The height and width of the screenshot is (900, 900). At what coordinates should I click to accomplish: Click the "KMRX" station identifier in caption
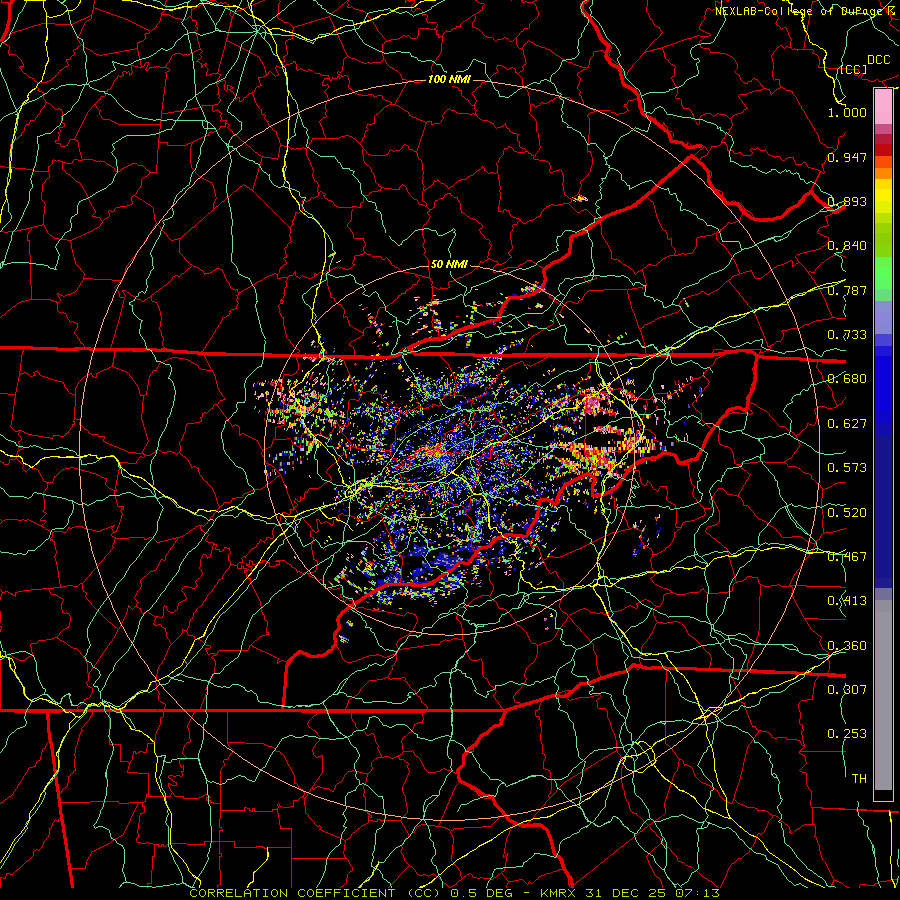(558, 893)
